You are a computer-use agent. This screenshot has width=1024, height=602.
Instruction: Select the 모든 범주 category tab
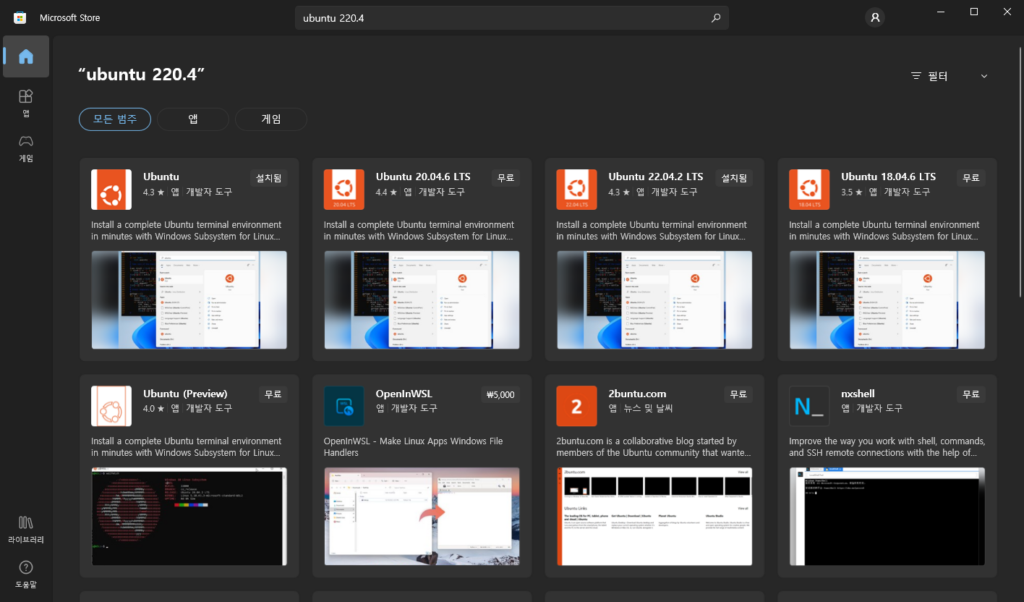click(x=115, y=119)
